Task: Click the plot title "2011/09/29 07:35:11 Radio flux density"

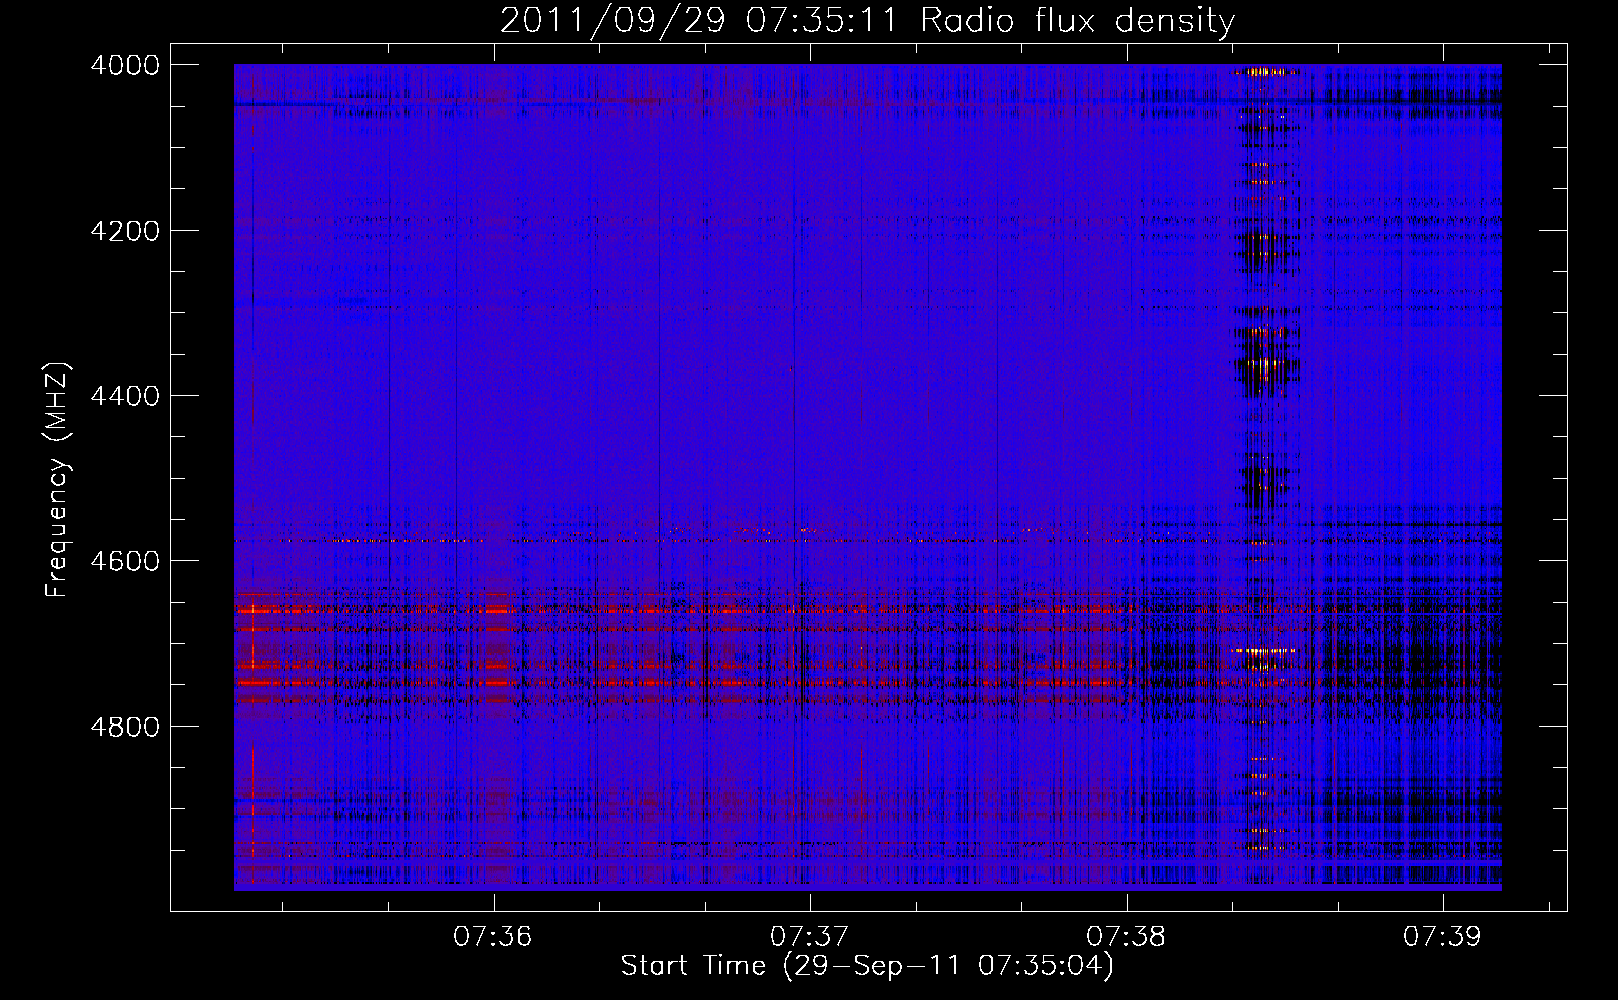Action: point(868,20)
